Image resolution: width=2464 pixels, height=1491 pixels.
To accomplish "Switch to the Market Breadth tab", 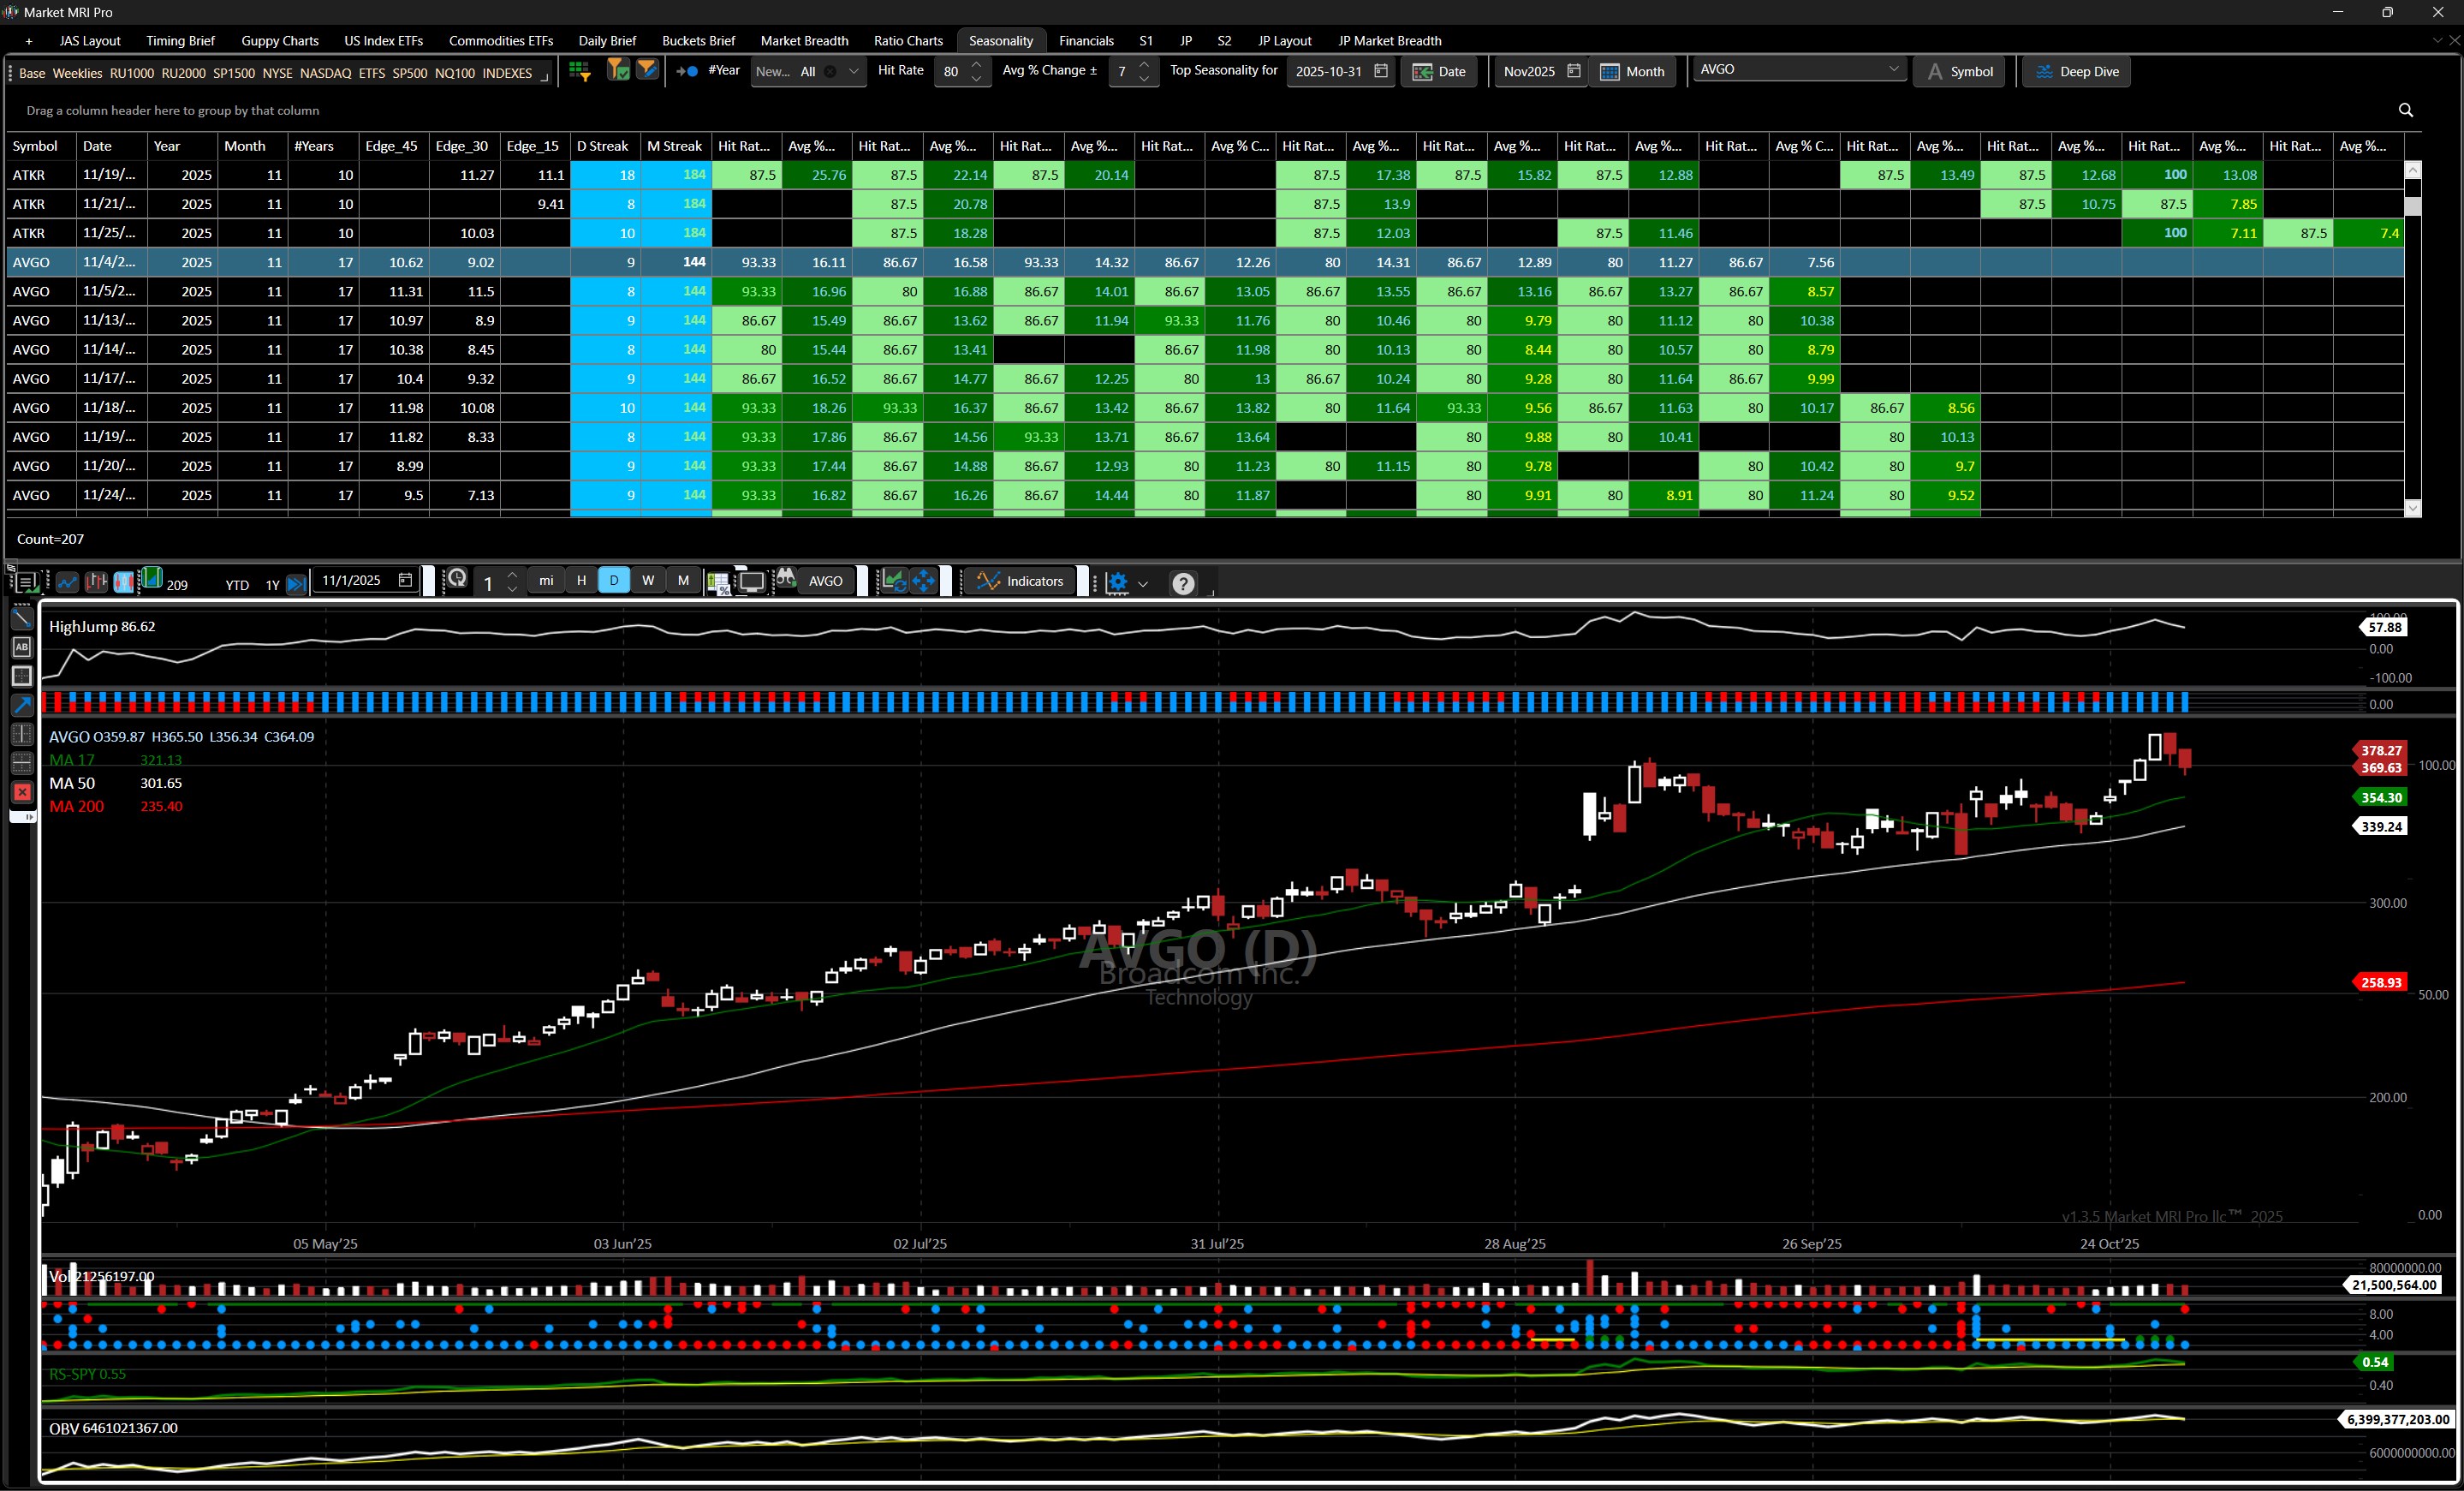I will point(804,41).
